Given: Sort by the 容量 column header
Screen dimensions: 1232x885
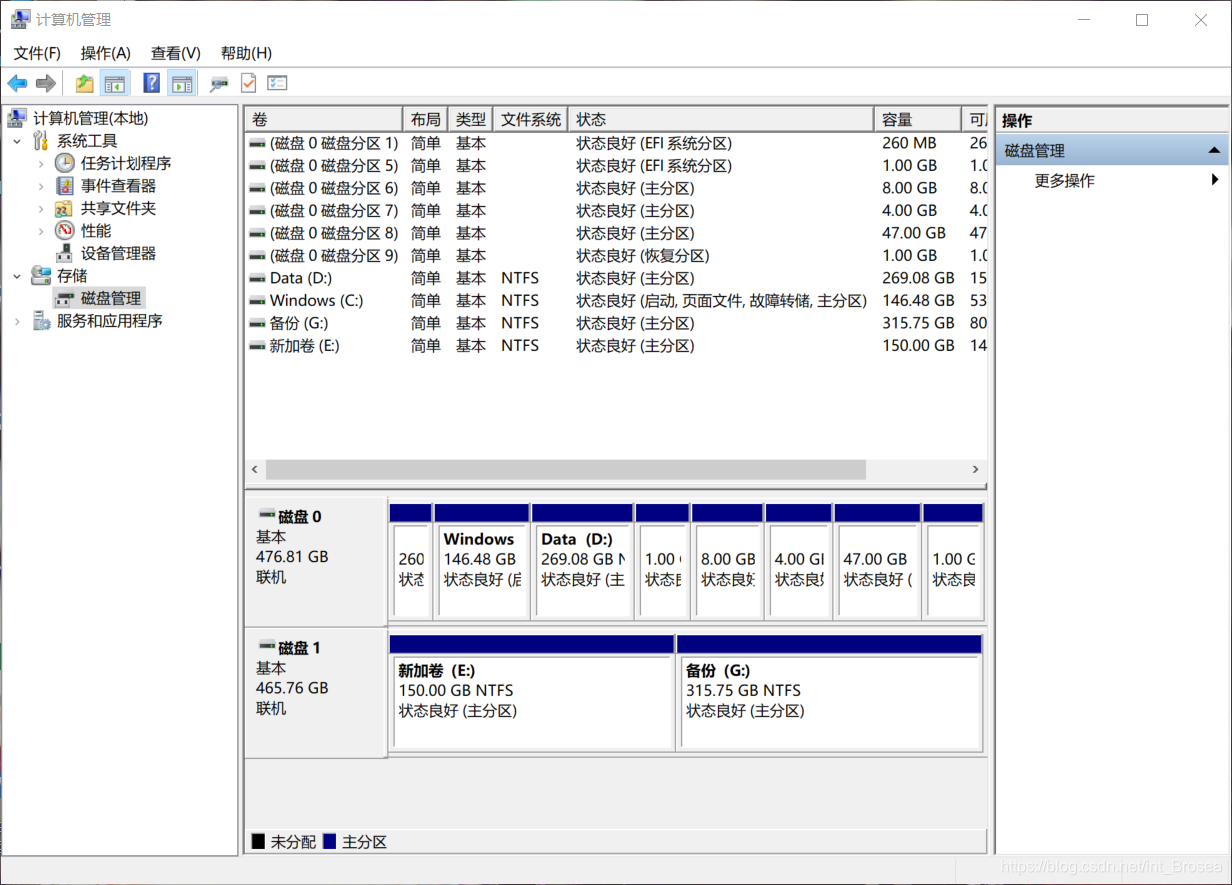Looking at the screenshot, I should click(x=917, y=119).
